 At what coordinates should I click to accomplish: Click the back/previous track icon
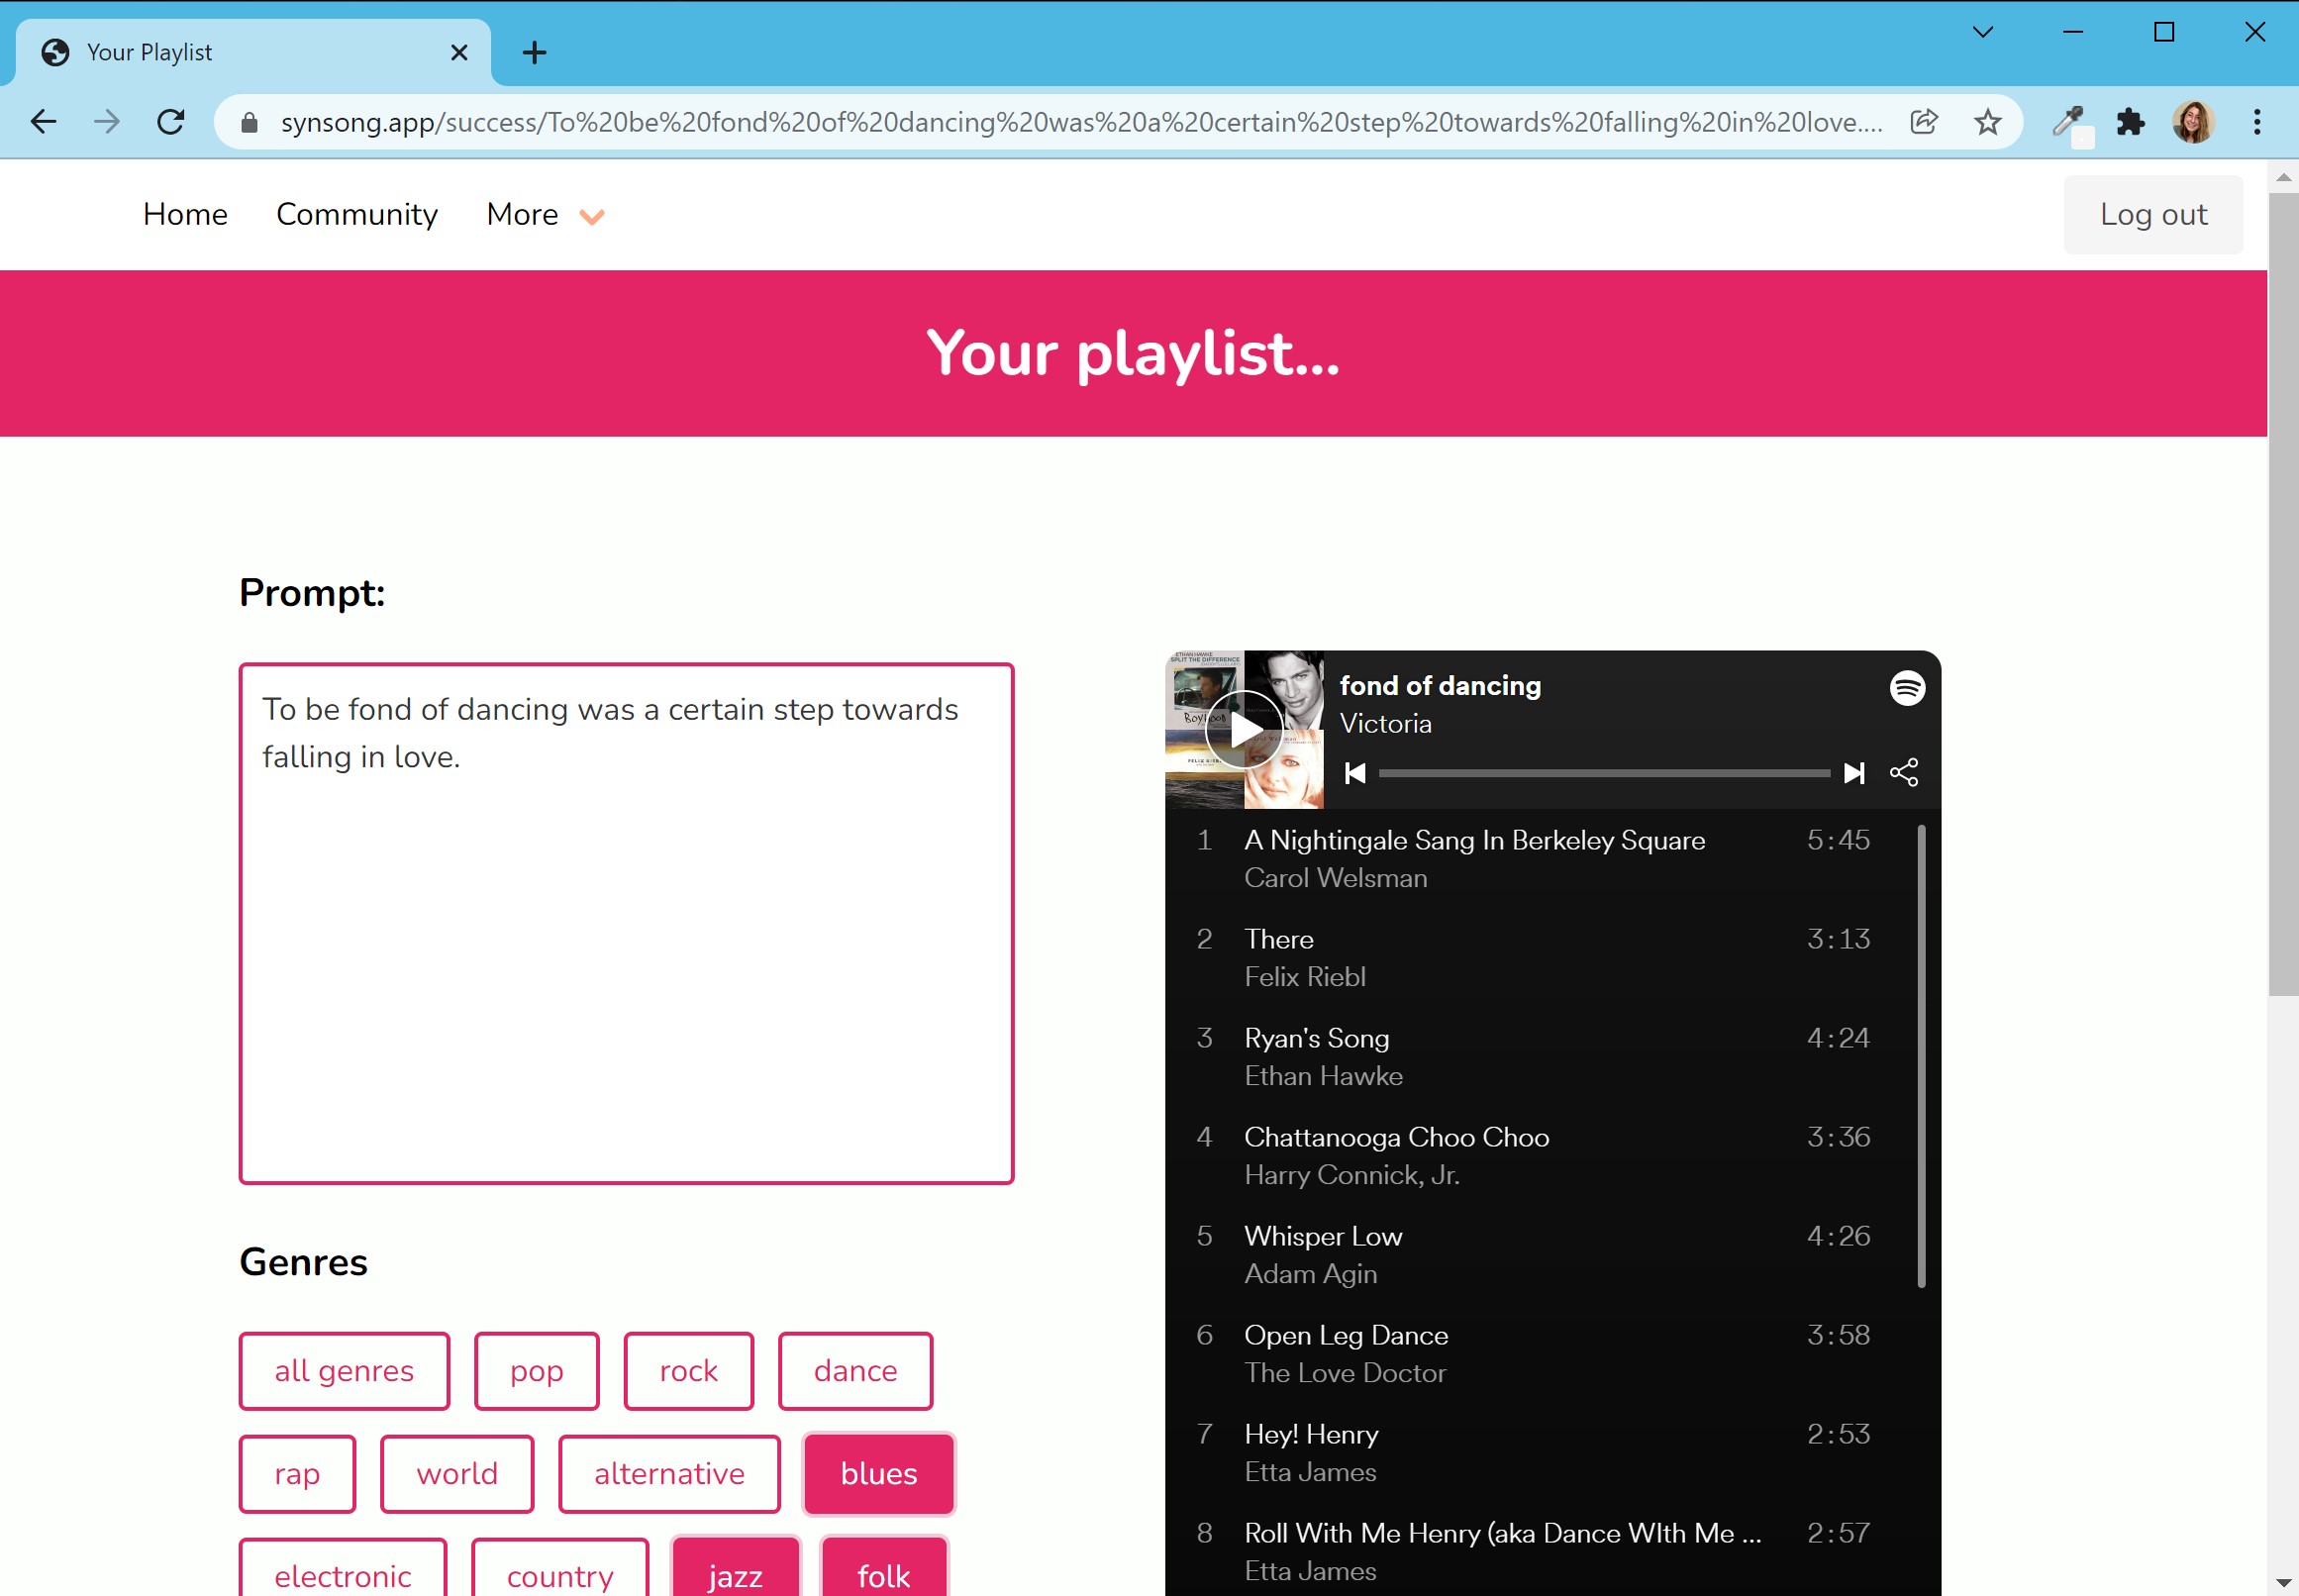(1357, 772)
